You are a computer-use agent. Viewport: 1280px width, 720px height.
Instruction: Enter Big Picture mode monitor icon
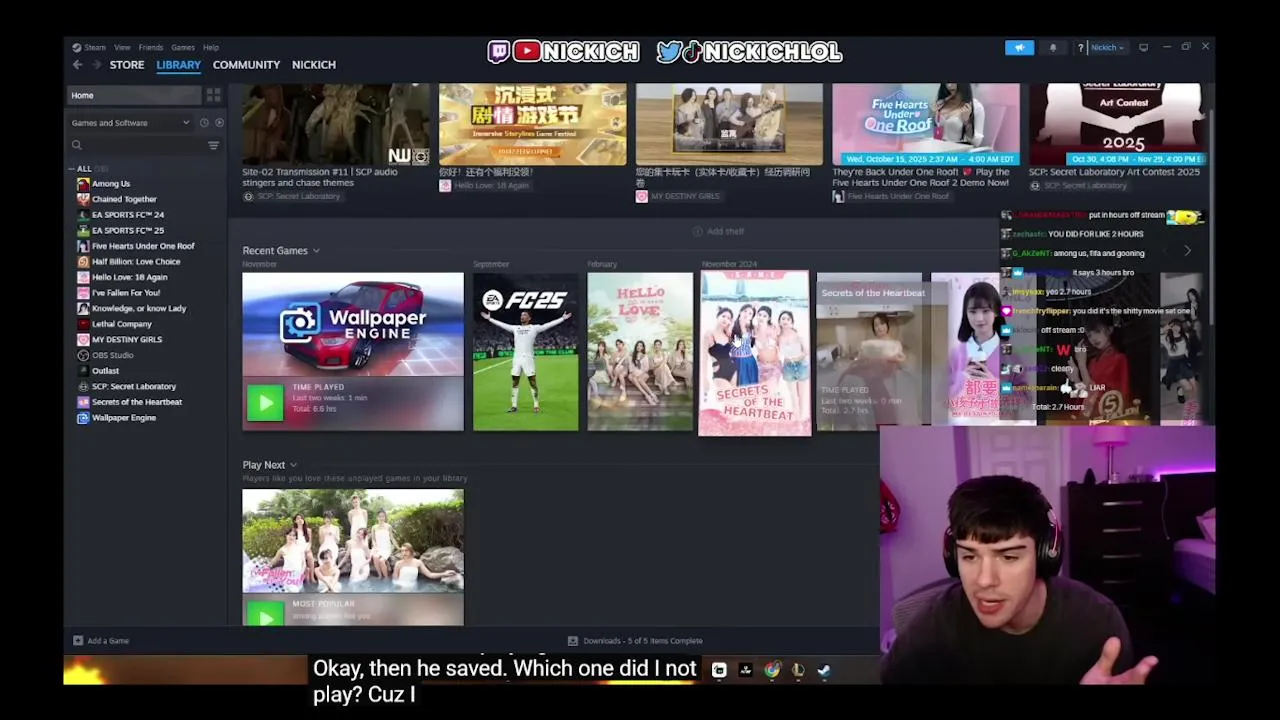point(1143,47)
